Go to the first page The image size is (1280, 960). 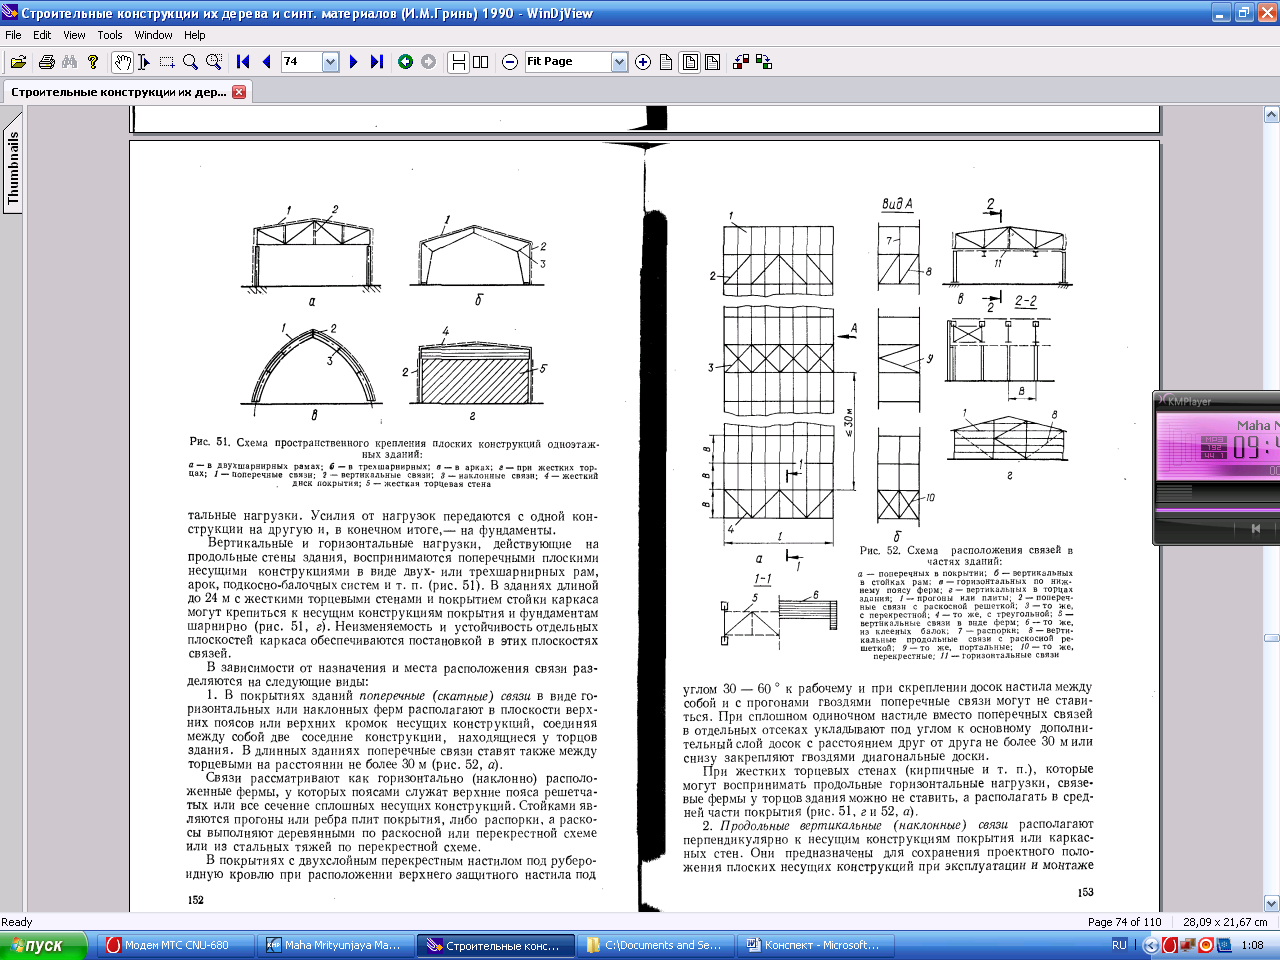point(243,62)
